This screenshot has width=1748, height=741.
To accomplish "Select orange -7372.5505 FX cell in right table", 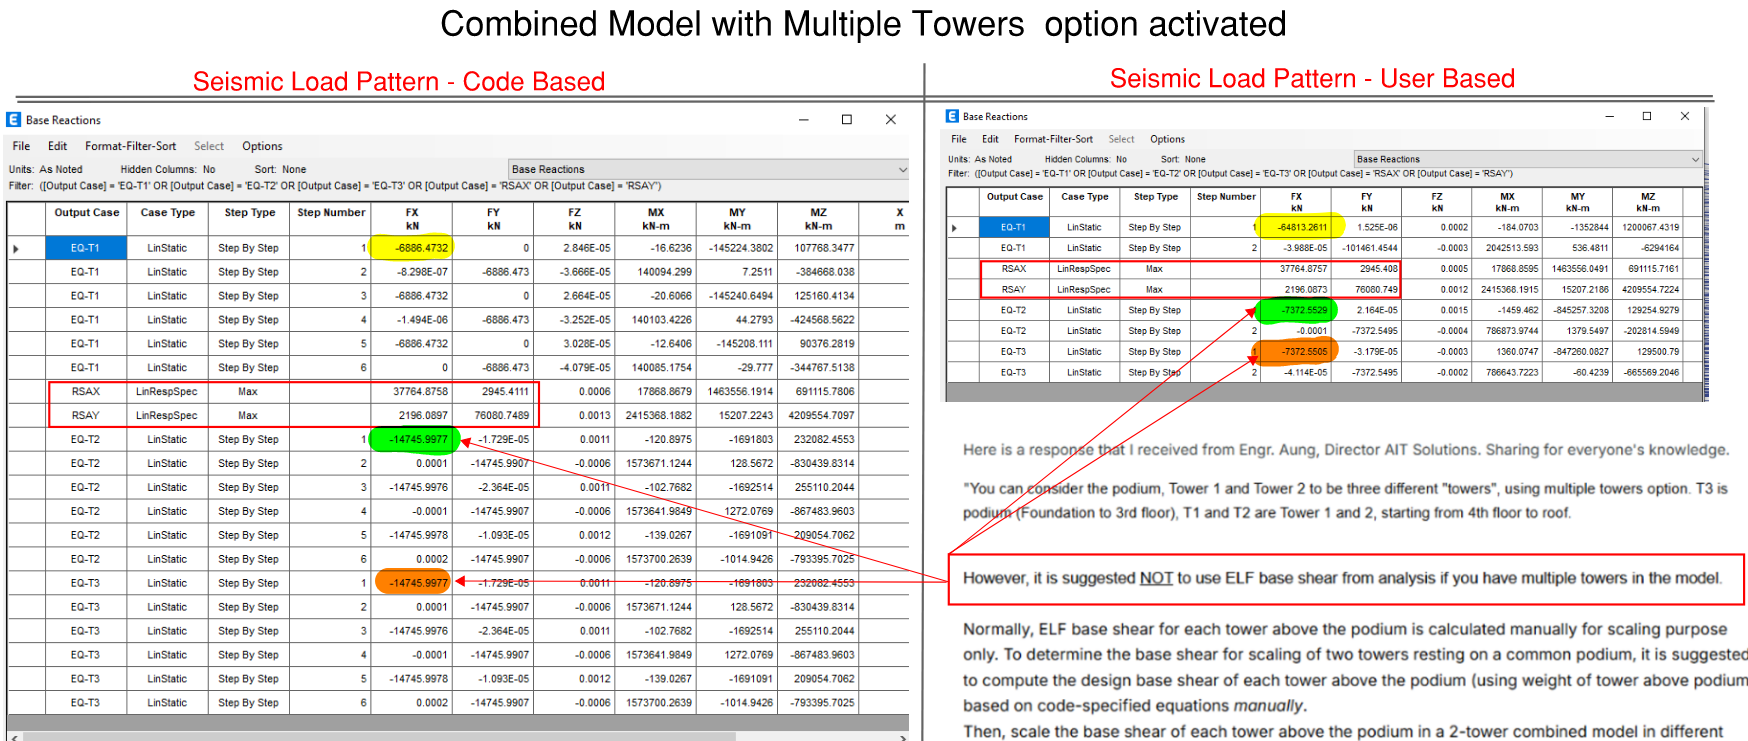I will [1296, 352].
